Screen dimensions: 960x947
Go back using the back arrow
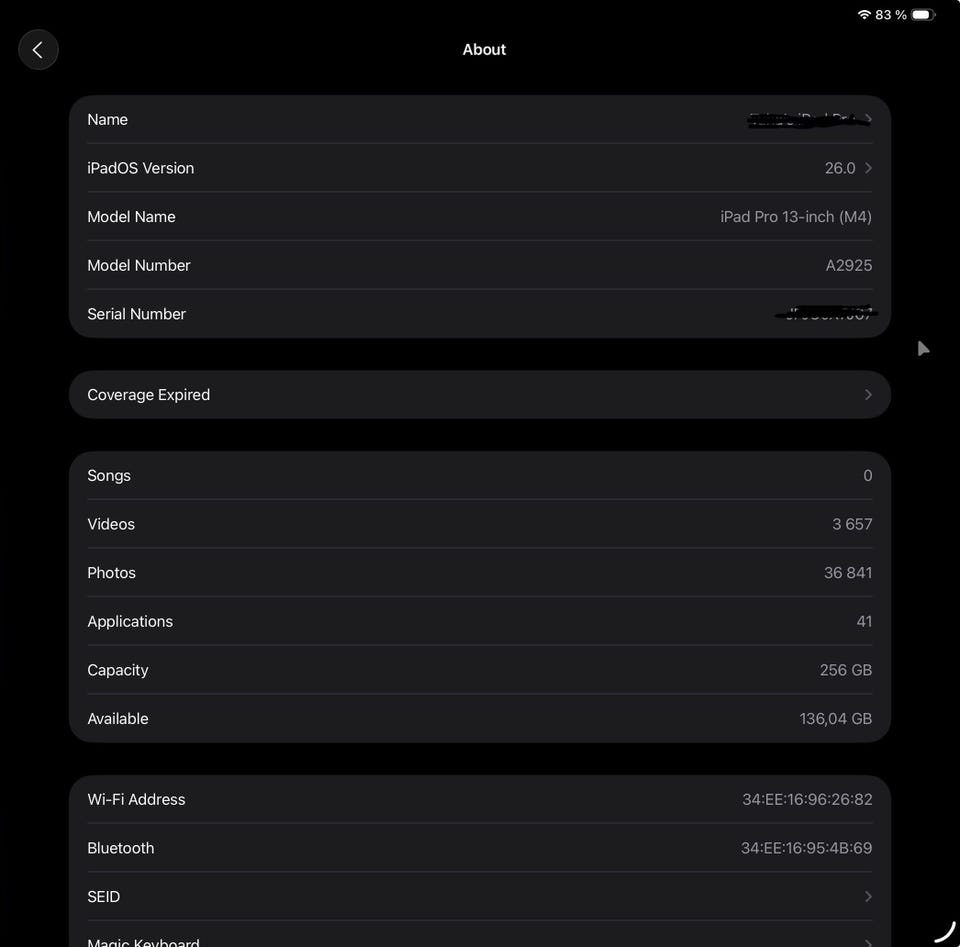38,50
